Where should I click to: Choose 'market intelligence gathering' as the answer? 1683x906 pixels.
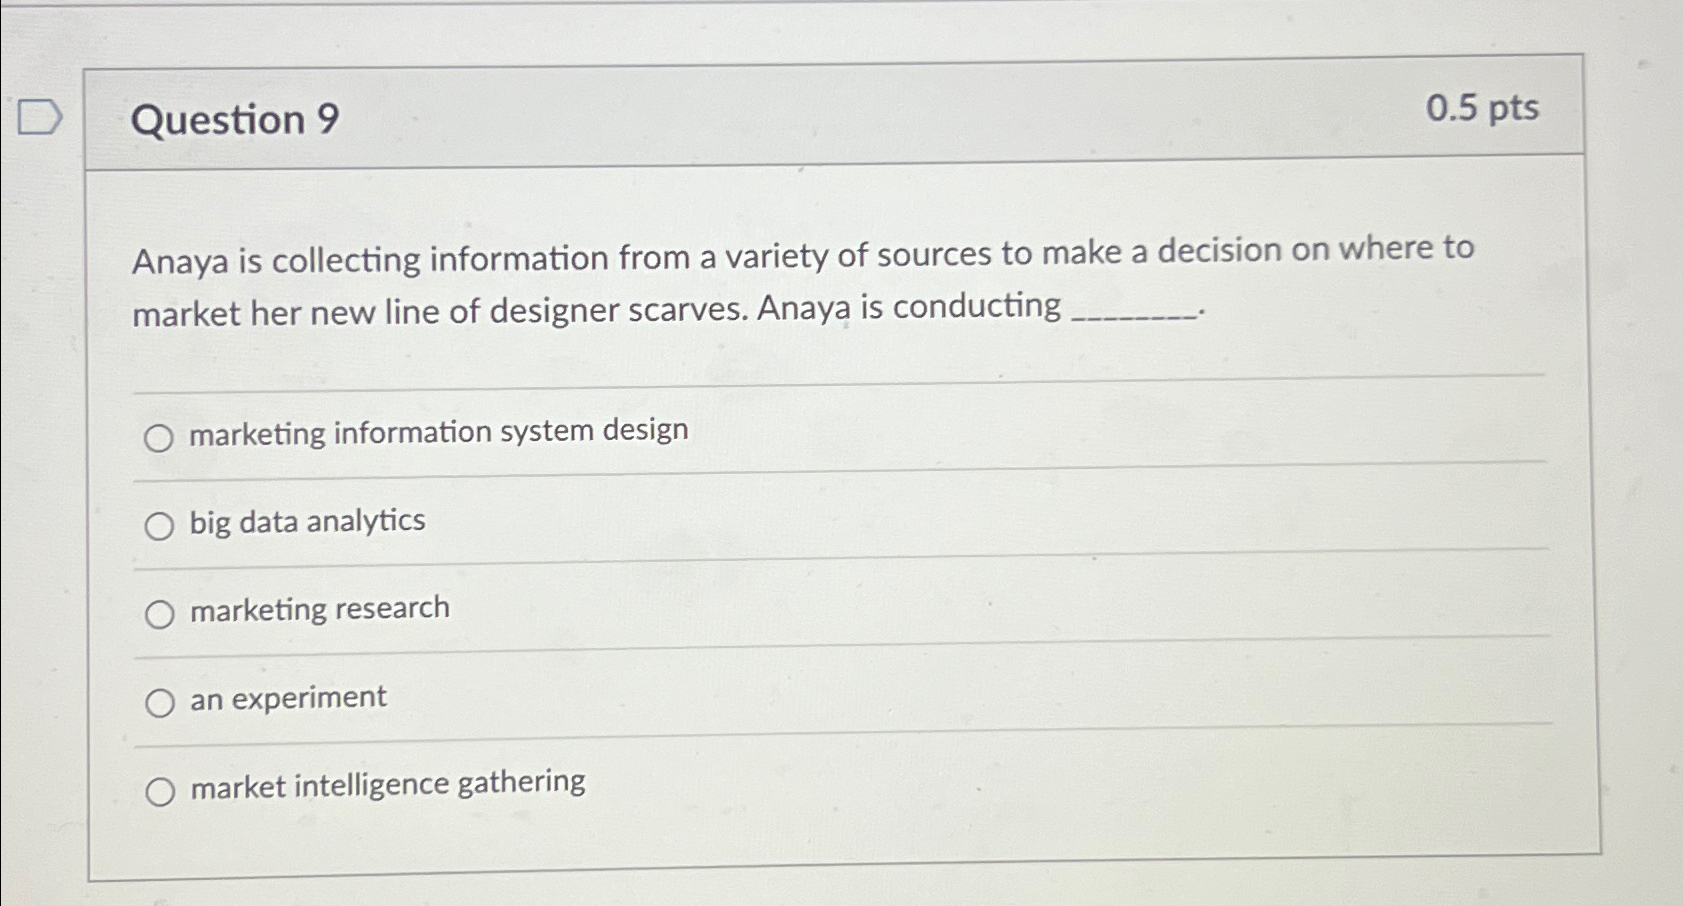160,789
